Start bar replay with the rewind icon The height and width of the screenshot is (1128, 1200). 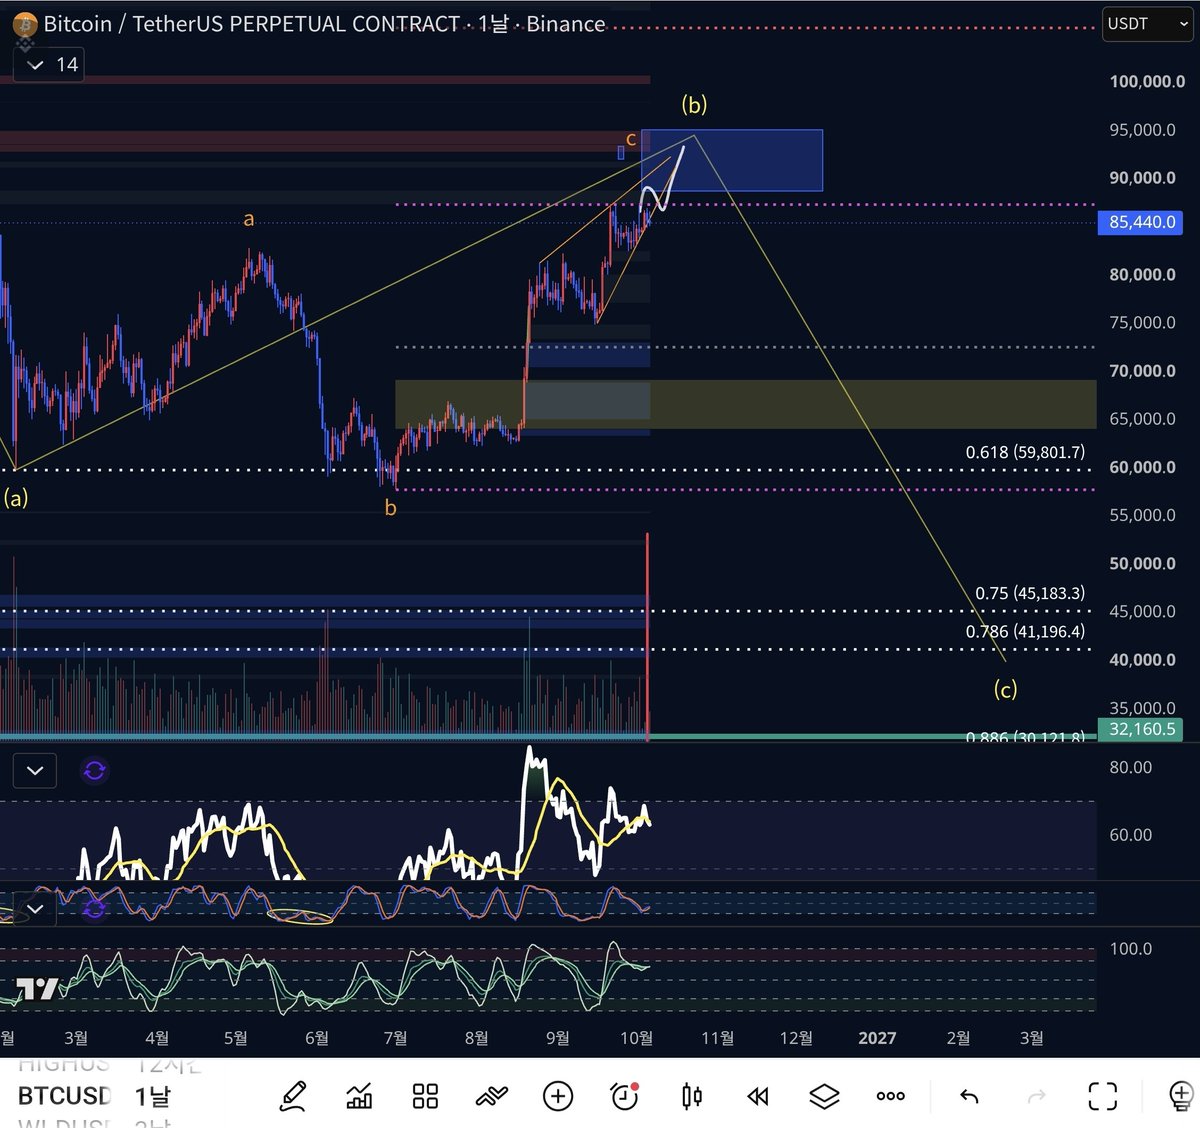coord(758,1097)
